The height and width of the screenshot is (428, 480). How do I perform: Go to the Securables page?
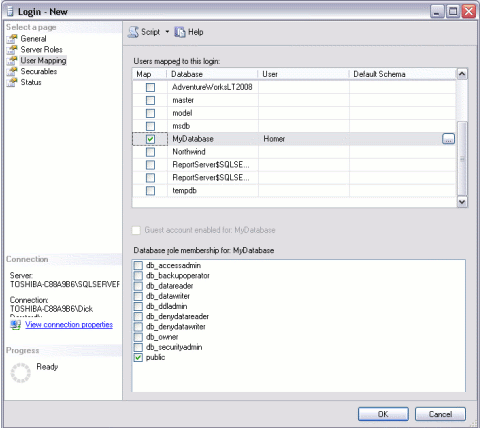(39, 71)
